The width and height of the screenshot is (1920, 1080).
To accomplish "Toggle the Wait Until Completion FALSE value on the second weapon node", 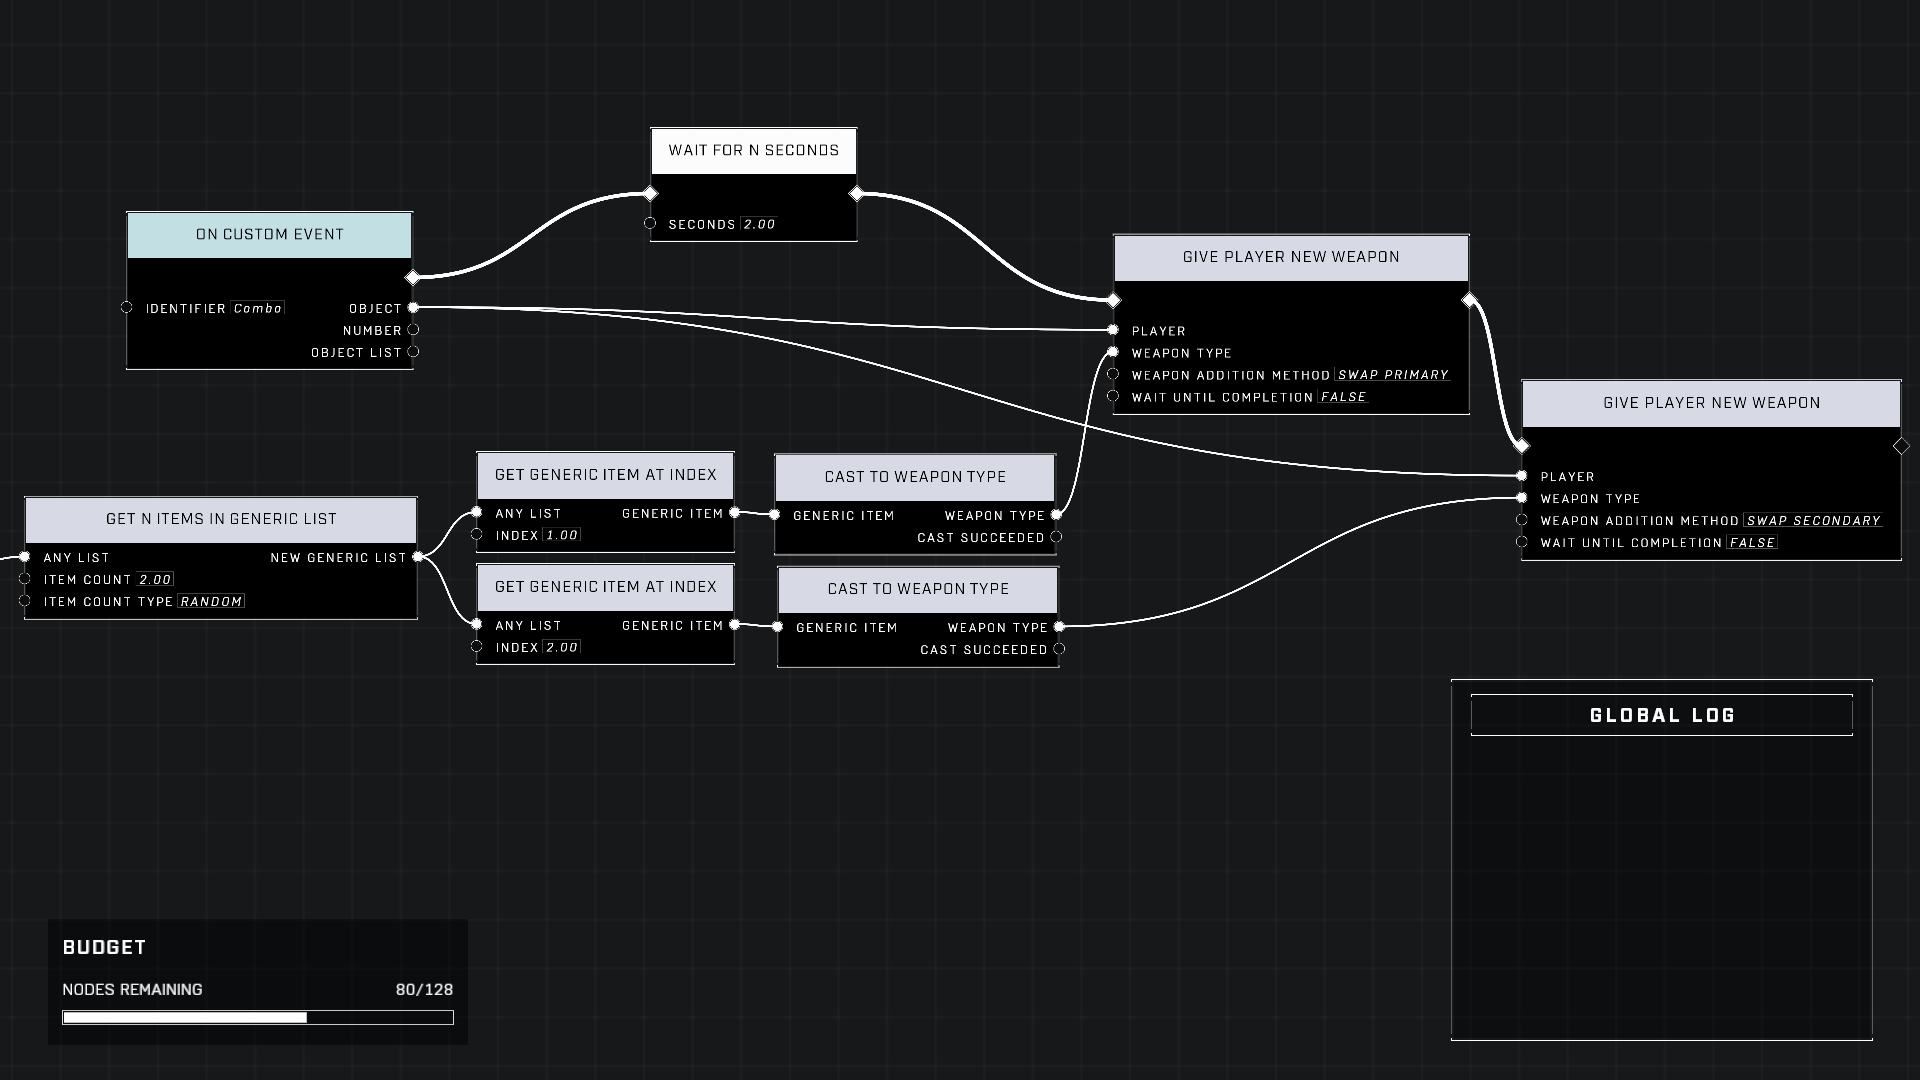I will click(1752, 543).
